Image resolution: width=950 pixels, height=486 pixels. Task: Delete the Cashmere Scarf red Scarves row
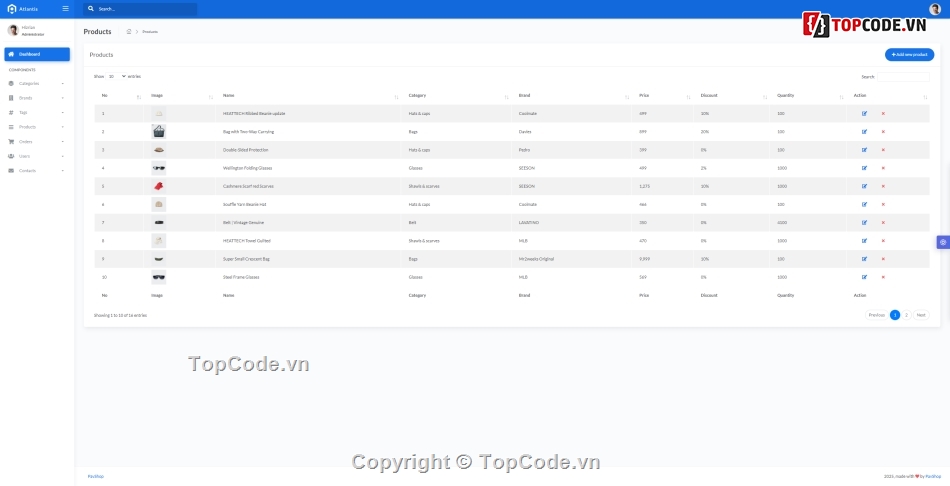tap(883, 186)
